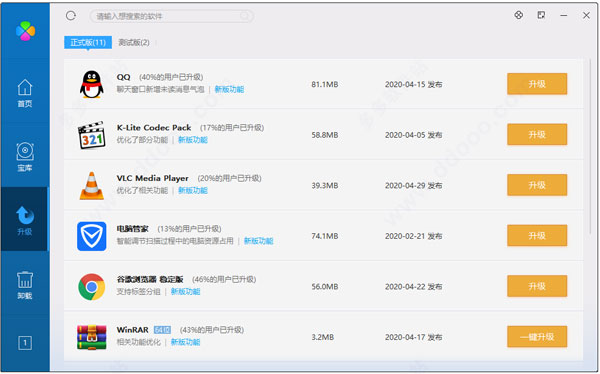Click the 3.2MB size of WinRAR

(323, 337)
